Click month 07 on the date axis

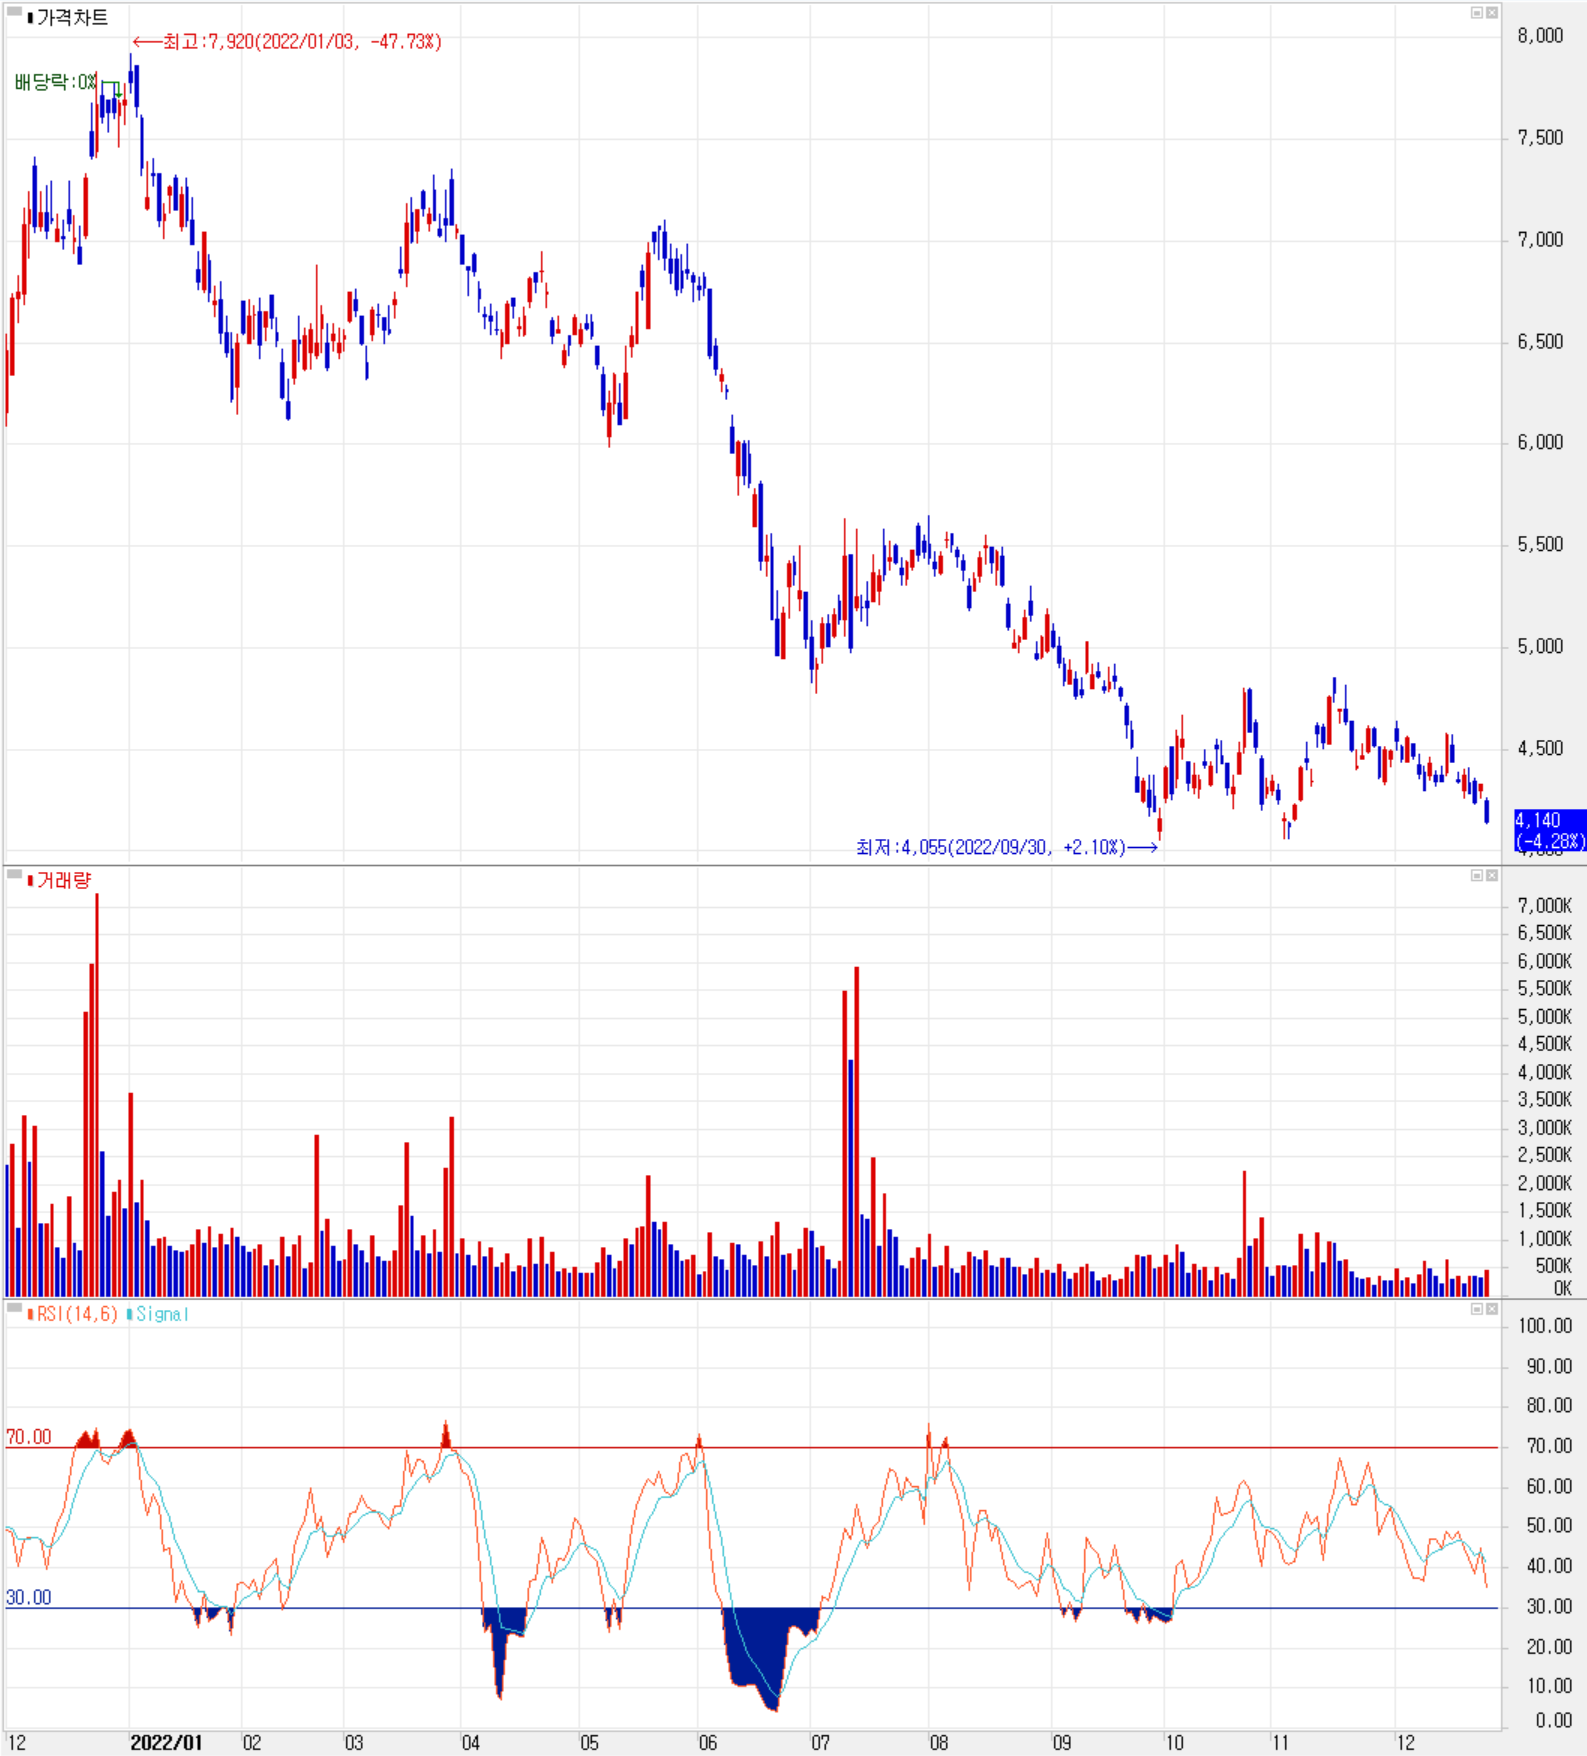coord(821,1743)
